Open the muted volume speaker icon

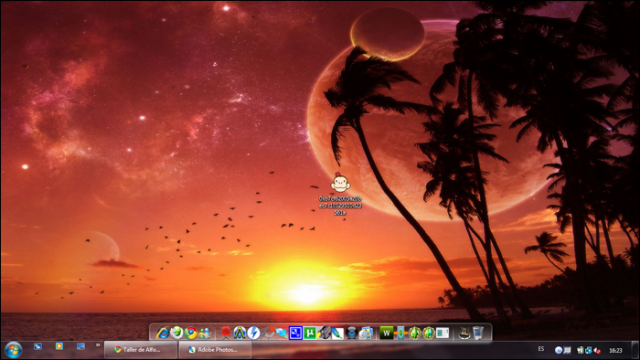(x=597, y=350)
